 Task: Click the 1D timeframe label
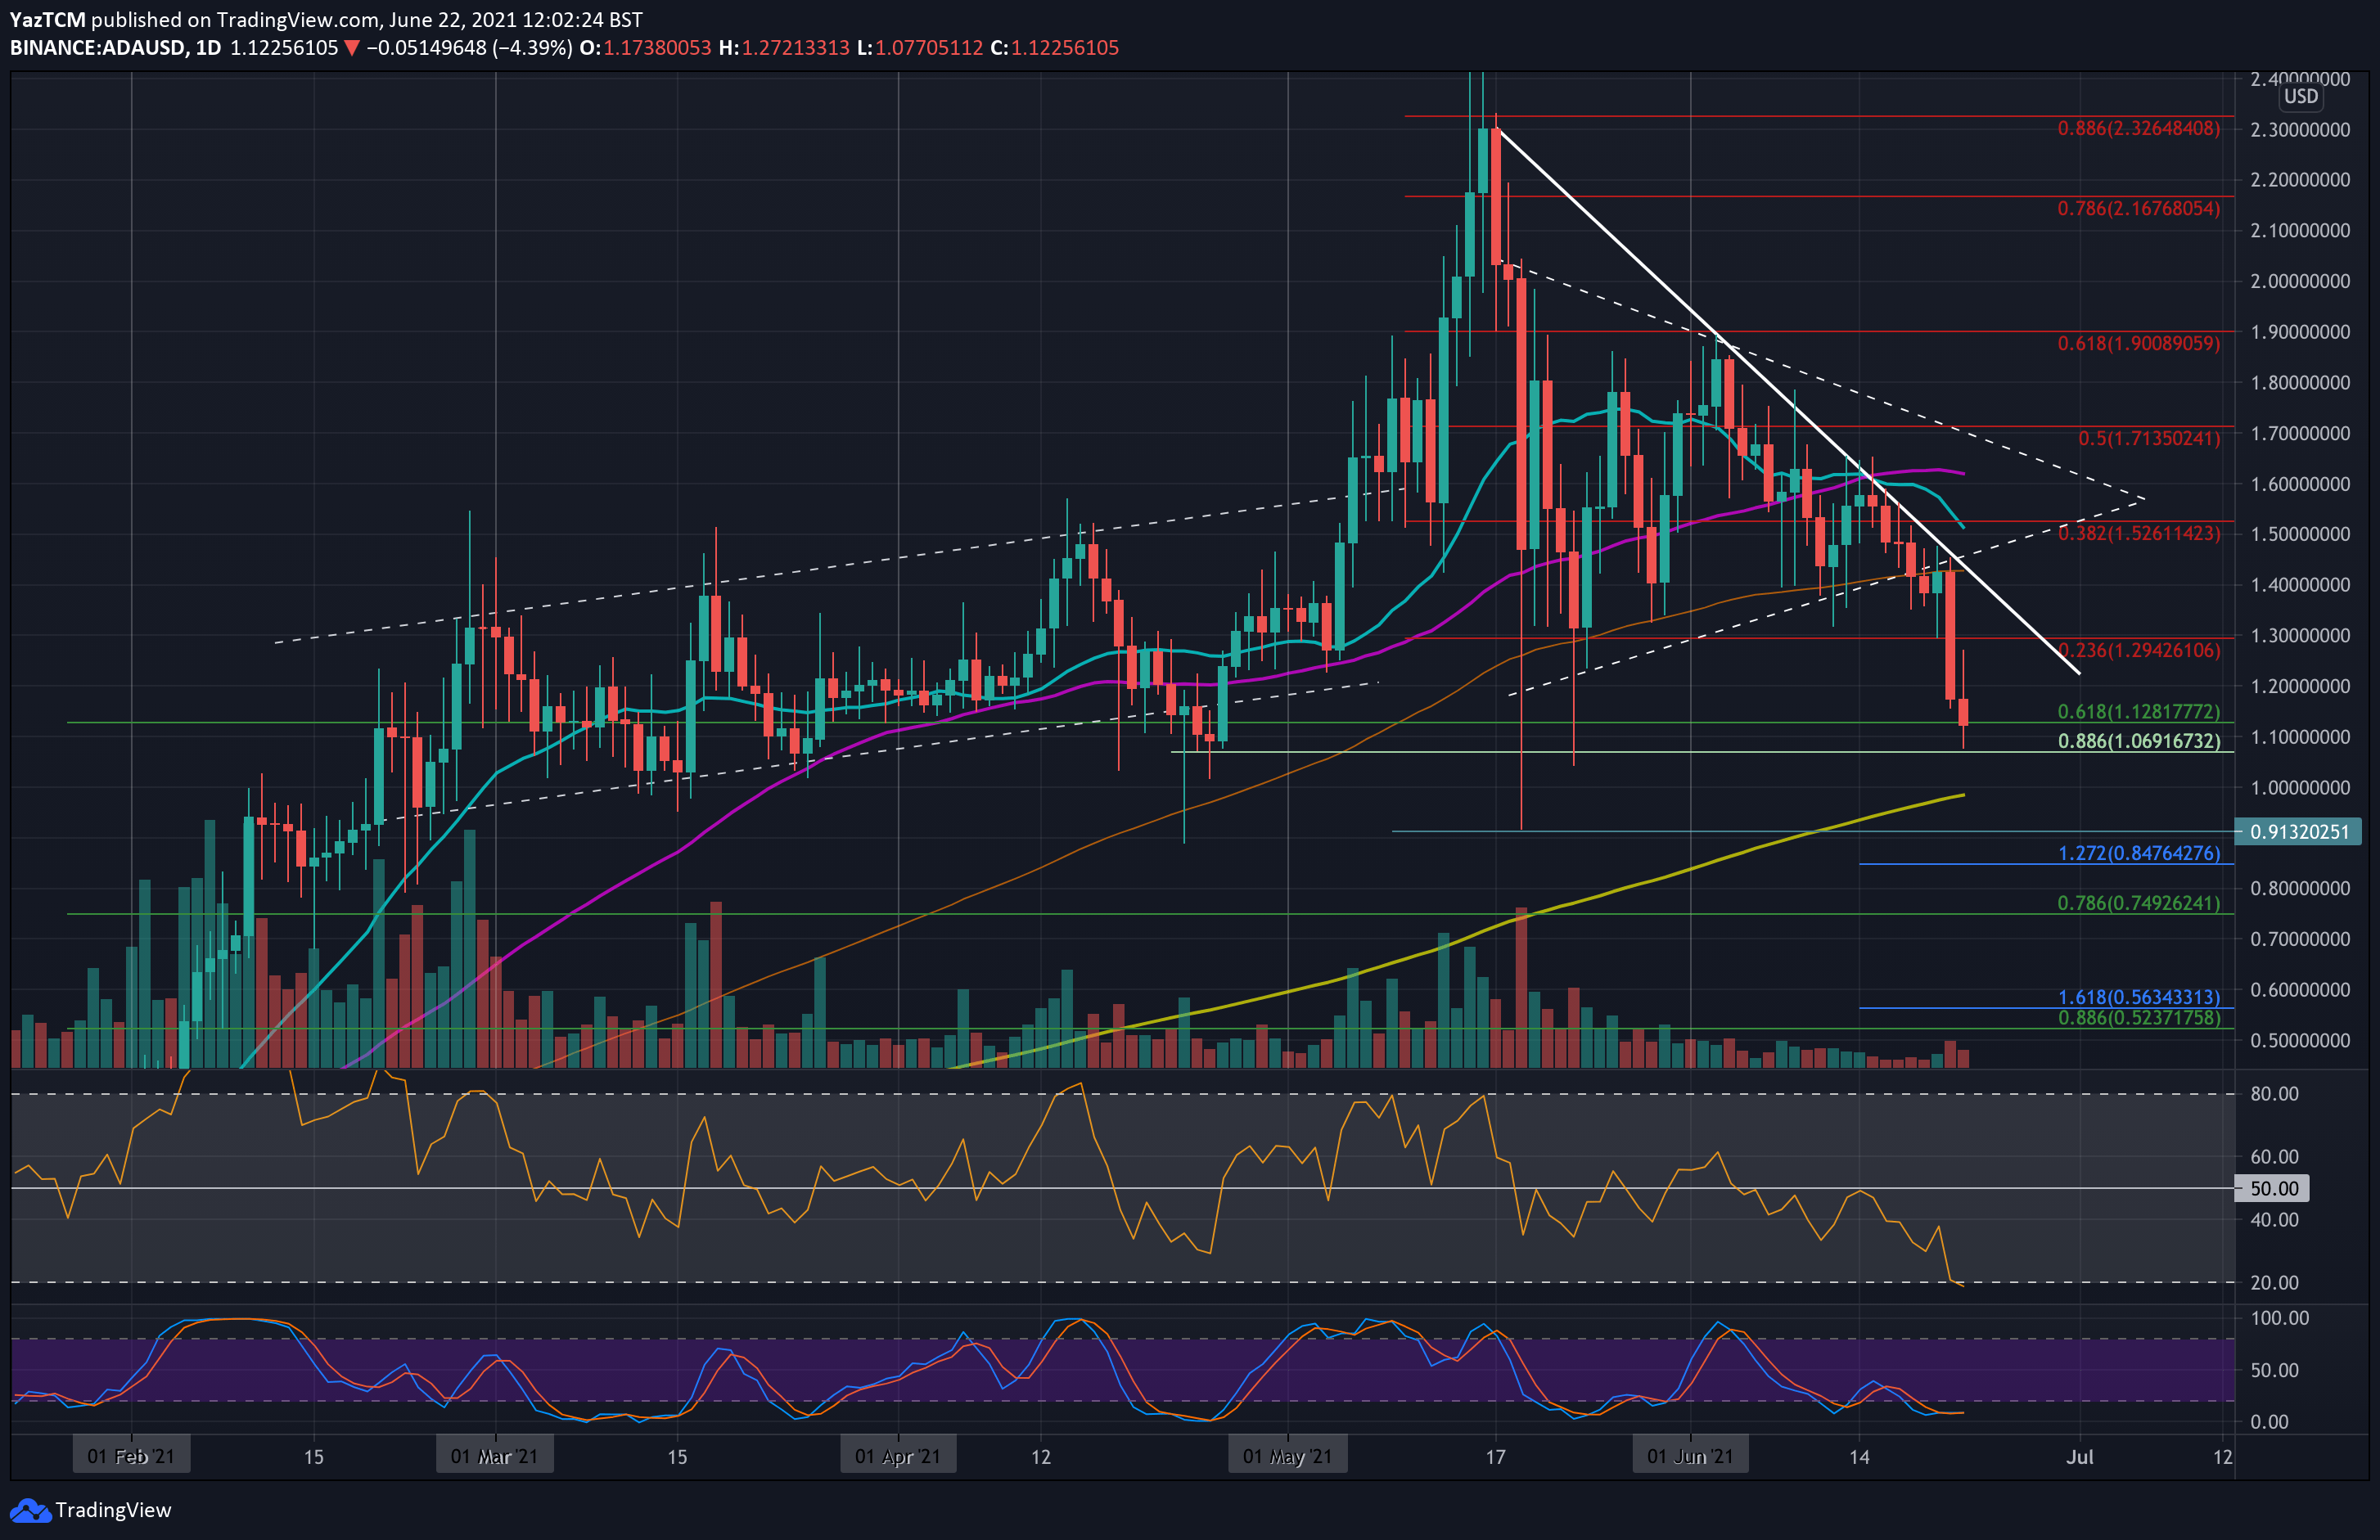pos(208,48)
